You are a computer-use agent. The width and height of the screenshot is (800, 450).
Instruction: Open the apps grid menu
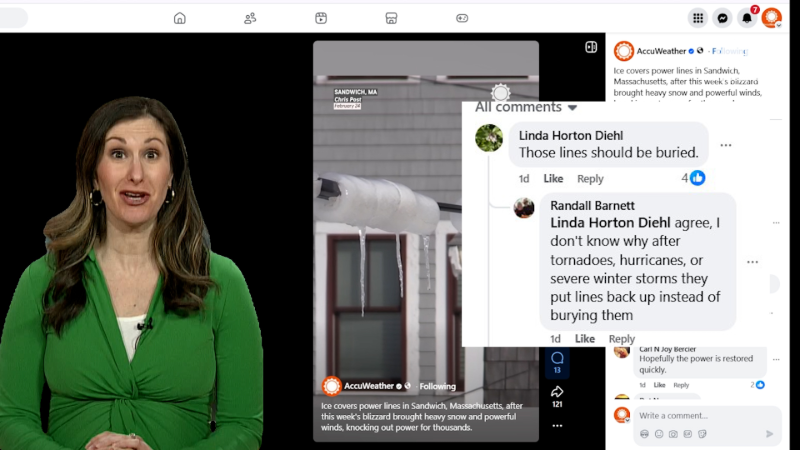[698, 18]
